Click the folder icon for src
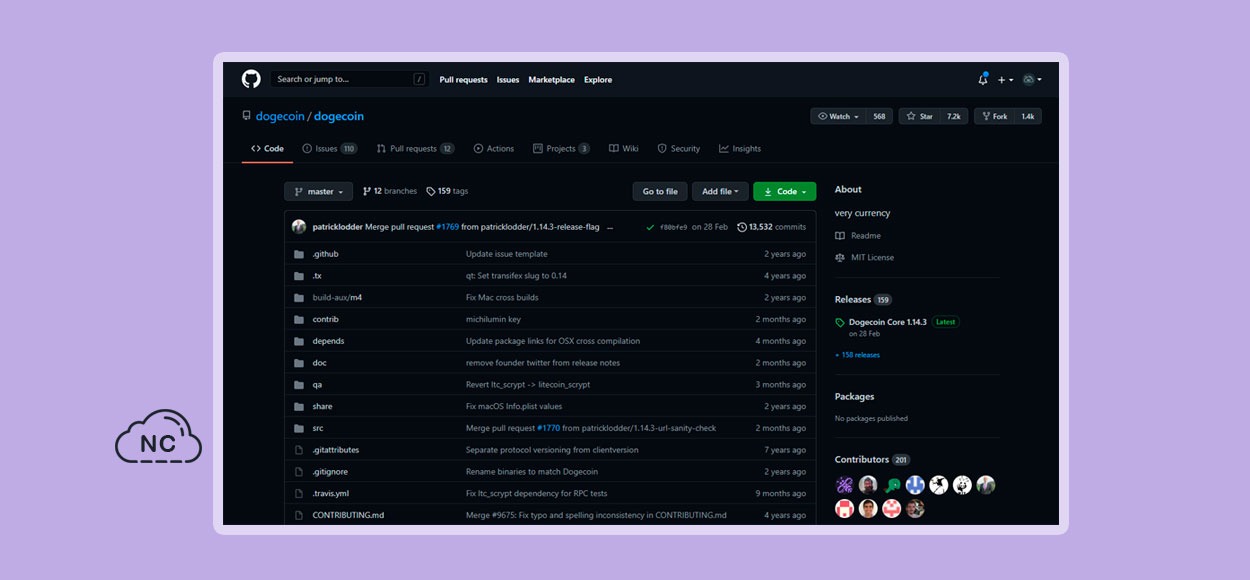The height and width of the screenshot is (580, 1250). 298,428
